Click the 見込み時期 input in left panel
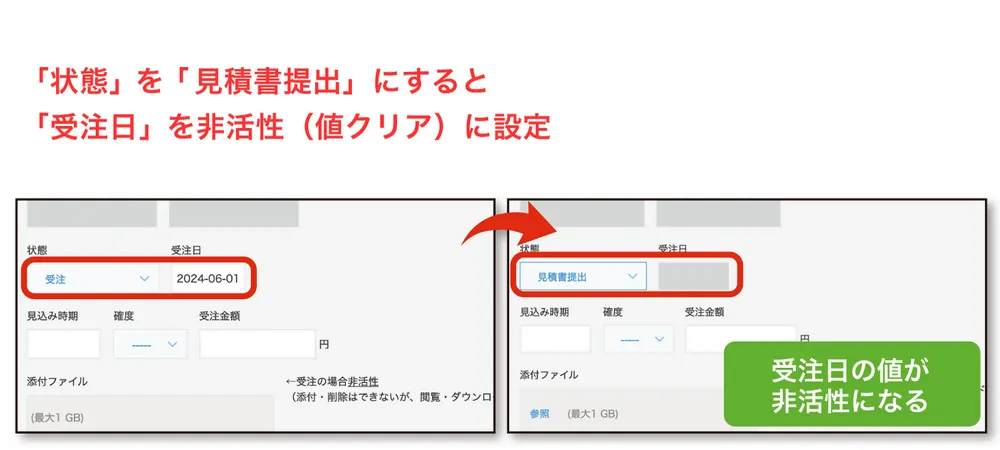Screen dimensions: 1000x450 pos(64,344)
